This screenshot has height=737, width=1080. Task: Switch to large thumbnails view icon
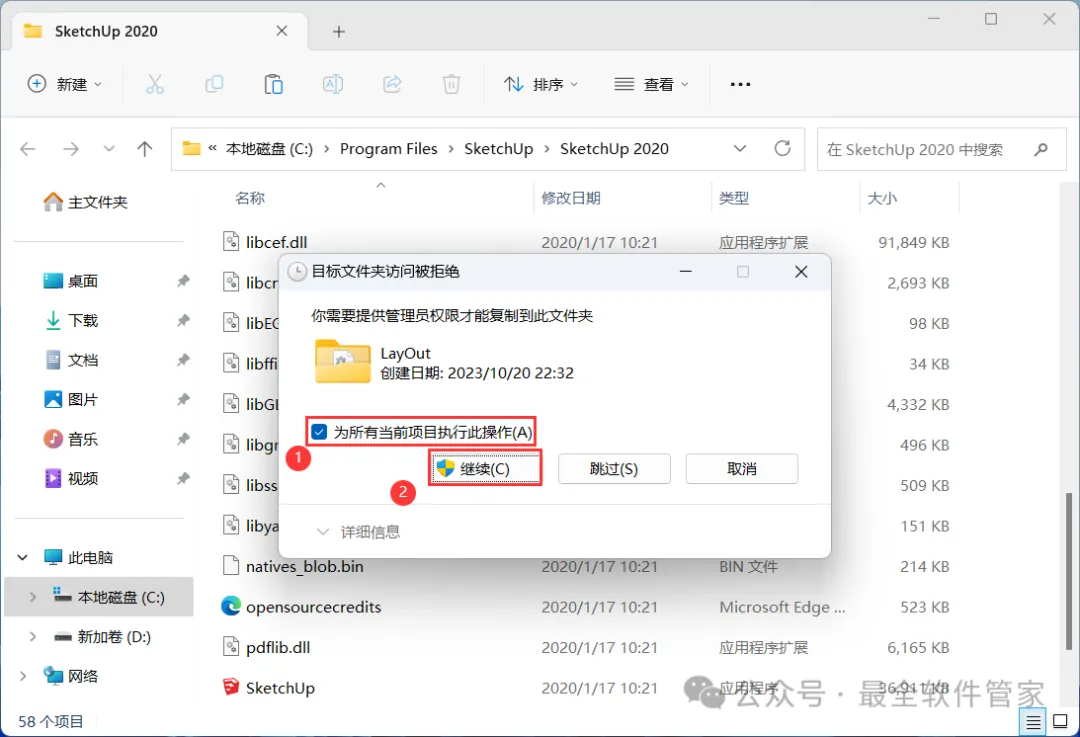pos(1061,722)
